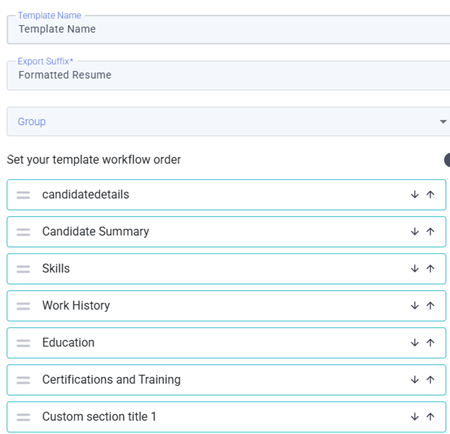Click the Education drag handle icon
The image size is (450, 434).
coord(23,343)
